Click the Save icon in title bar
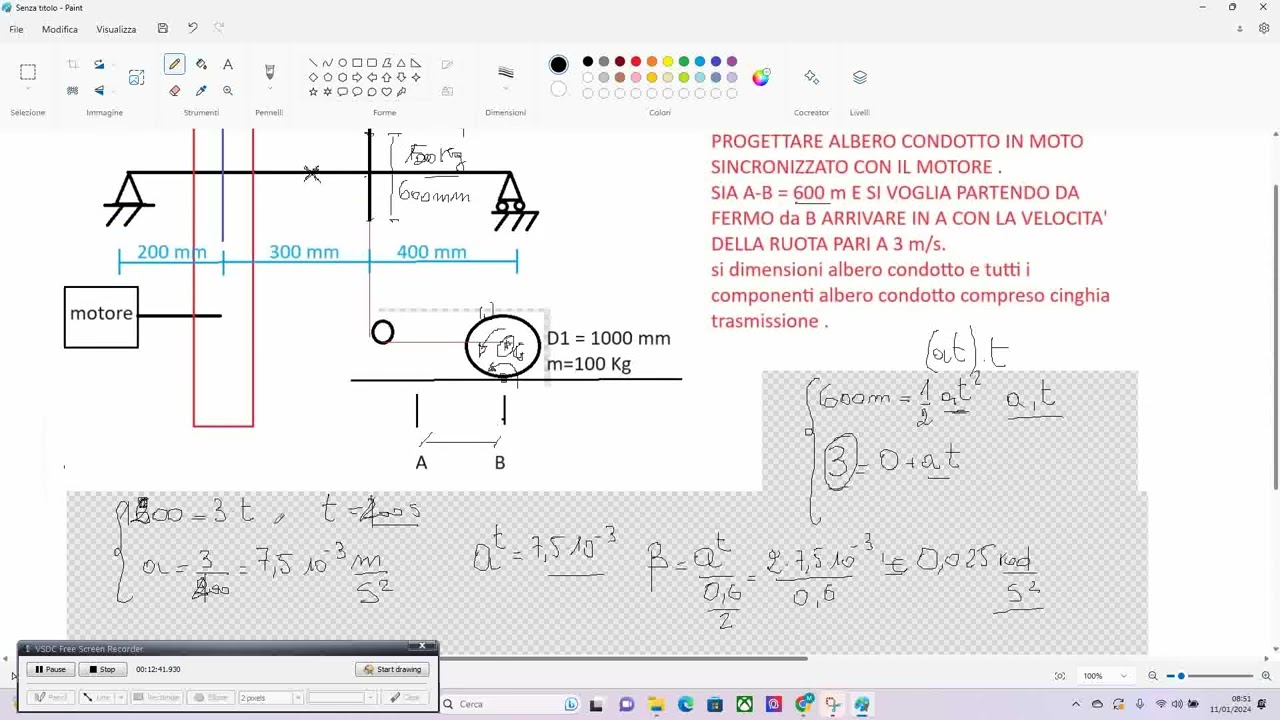This screenshot has width=1280, height=720. pos(163,29)
